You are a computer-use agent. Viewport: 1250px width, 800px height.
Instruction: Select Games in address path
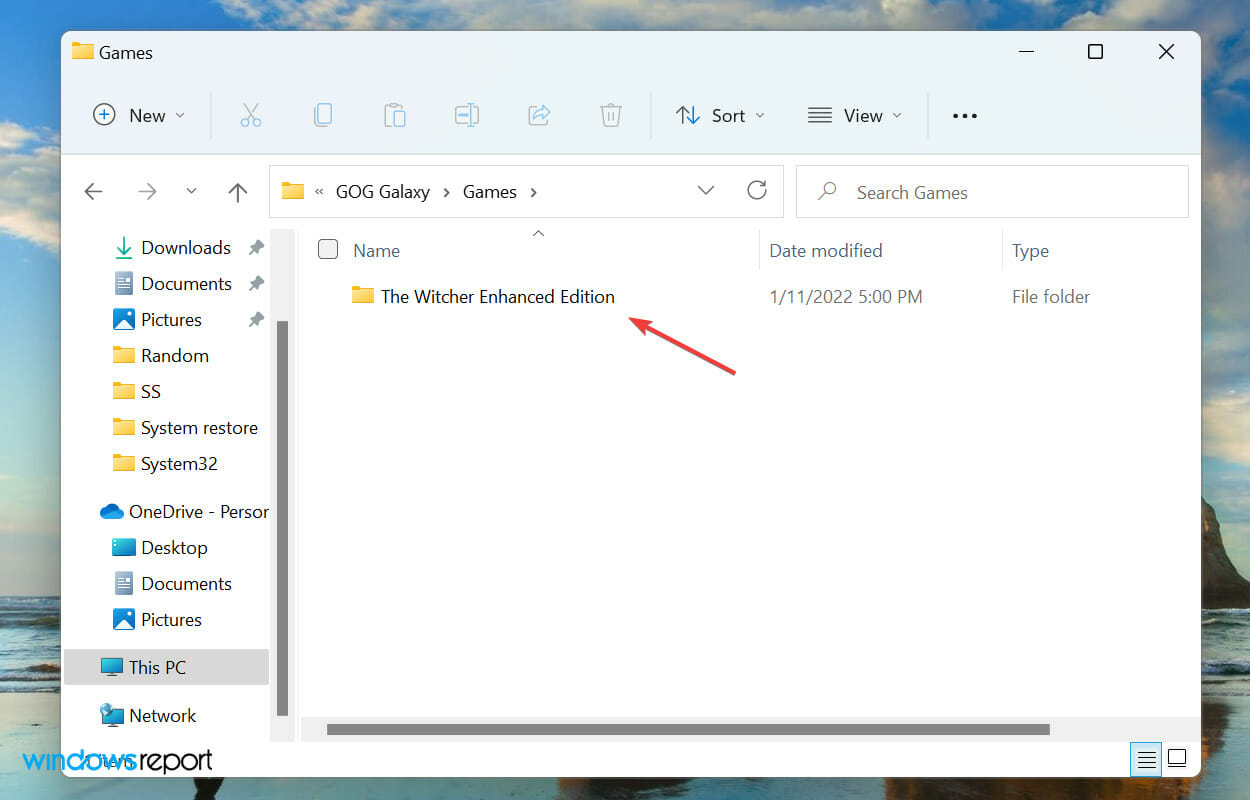click(490, 192)
